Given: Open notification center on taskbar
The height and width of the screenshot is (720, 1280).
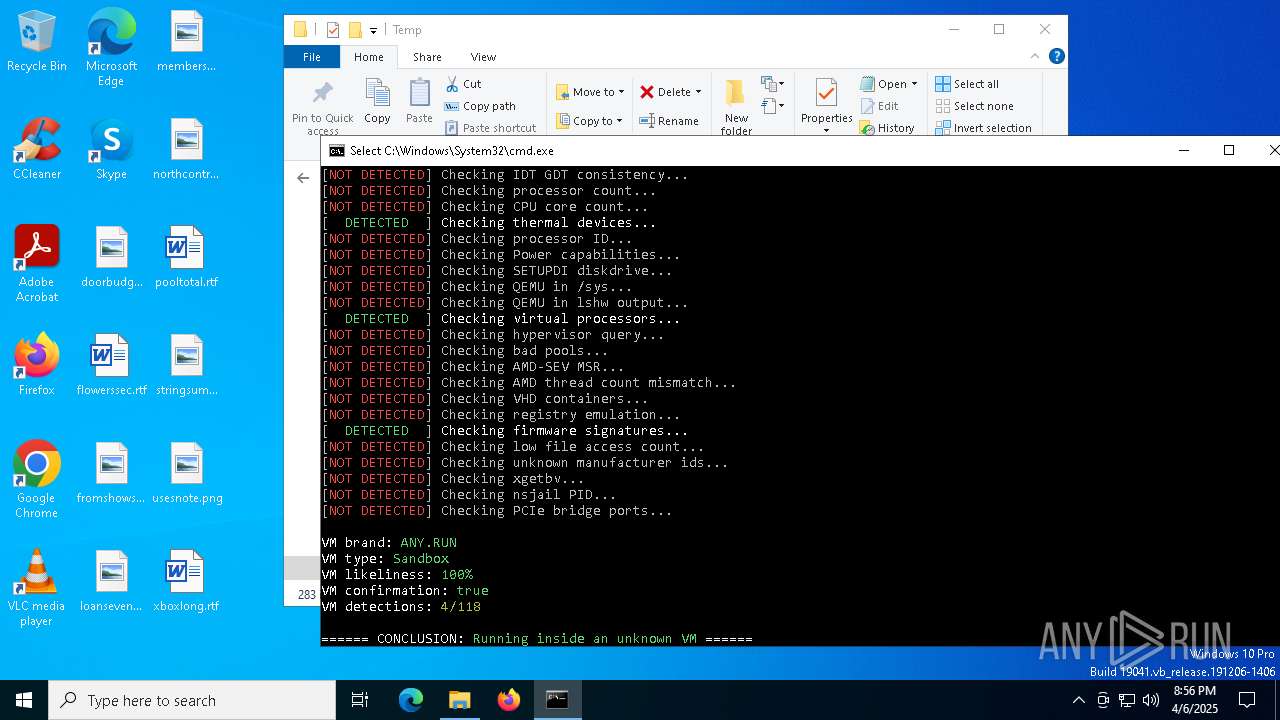Looking at the screenshot, I should pyautogui.click(x=1247, y=700).
